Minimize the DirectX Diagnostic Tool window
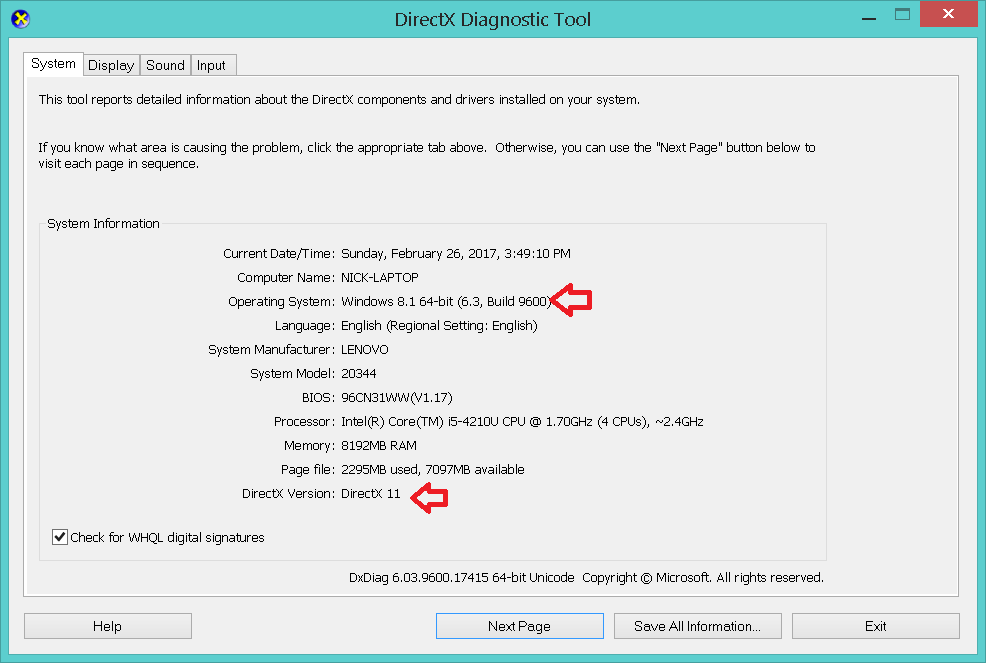The width and height of the screenshot is (986, 663). coord(869,19)
